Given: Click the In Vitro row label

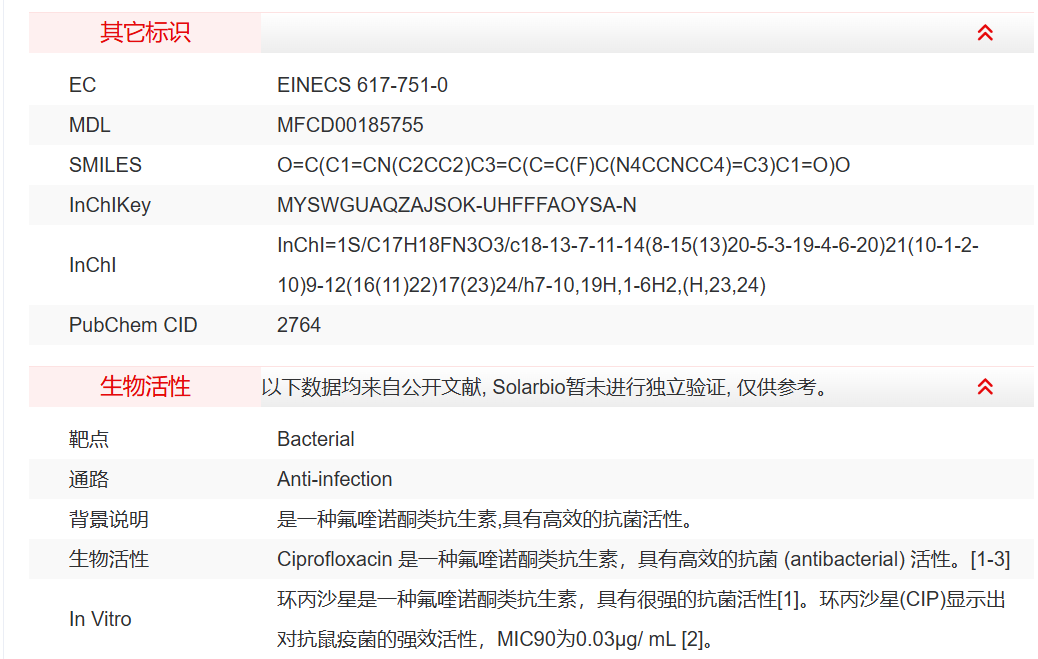Looking at the screenshot, I should tap(100, 619).
